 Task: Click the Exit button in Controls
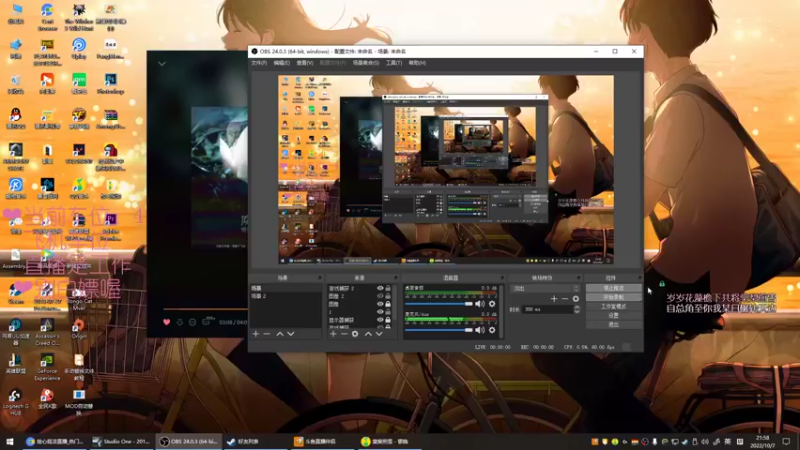pyautogui.click(x=613, y=324)
